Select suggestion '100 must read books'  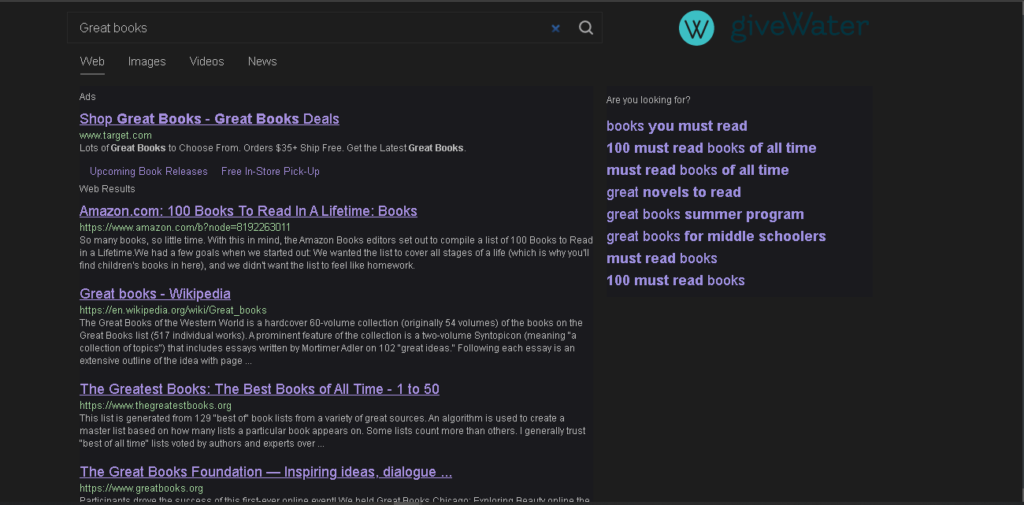point(675,281)
